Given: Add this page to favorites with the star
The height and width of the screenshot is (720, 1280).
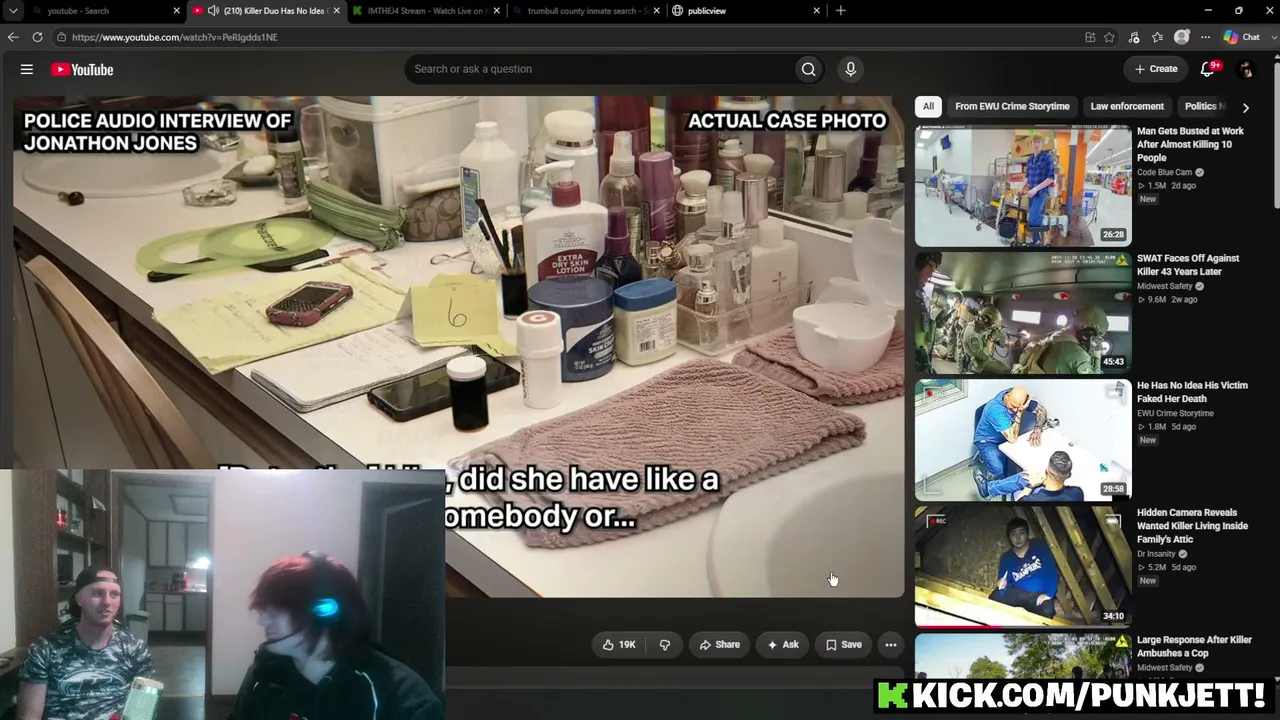Looking at the screenshot, I should [x=1109, y=37].
